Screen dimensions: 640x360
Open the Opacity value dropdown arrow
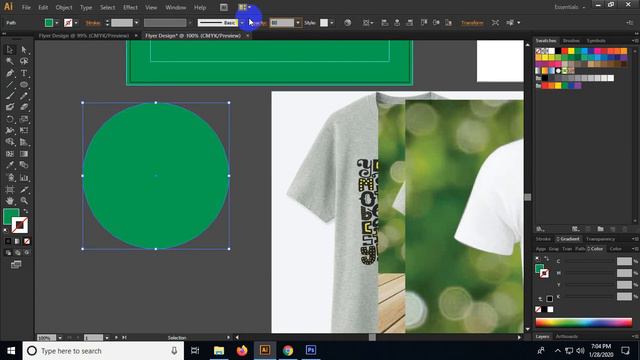[298, 23]
